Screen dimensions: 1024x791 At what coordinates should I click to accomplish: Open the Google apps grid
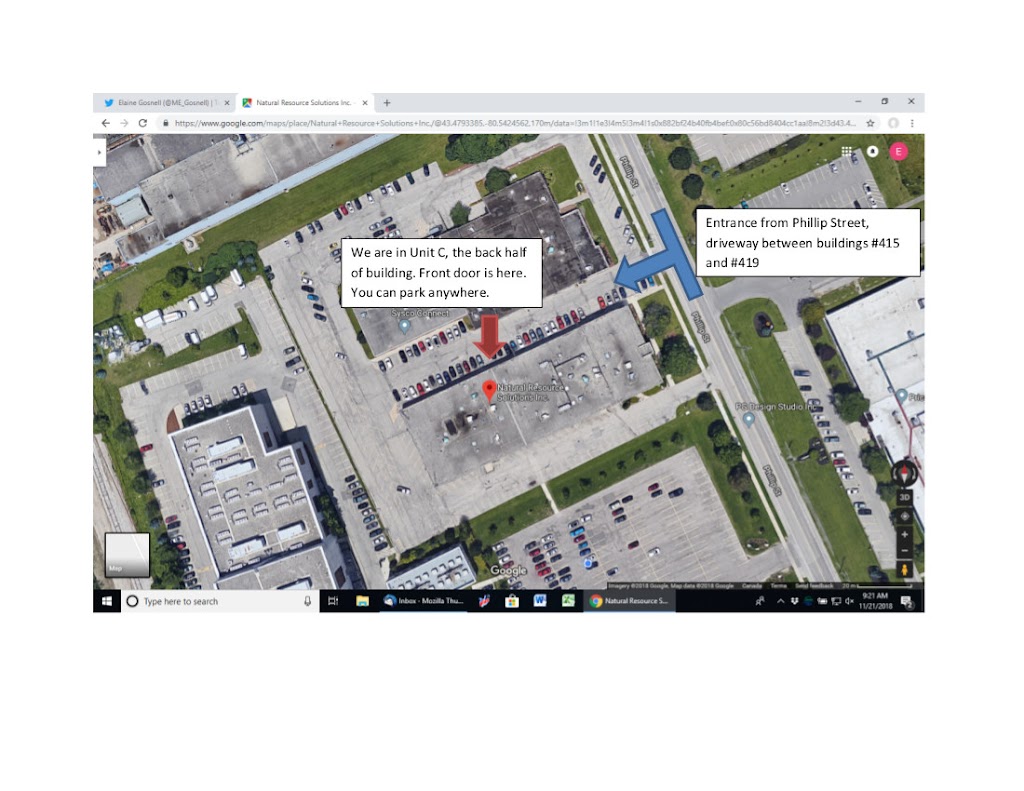click(846, 152)
